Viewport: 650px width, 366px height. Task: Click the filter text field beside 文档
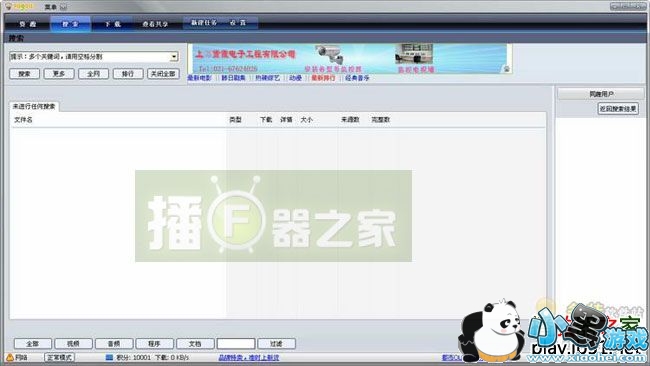point(236,344)
